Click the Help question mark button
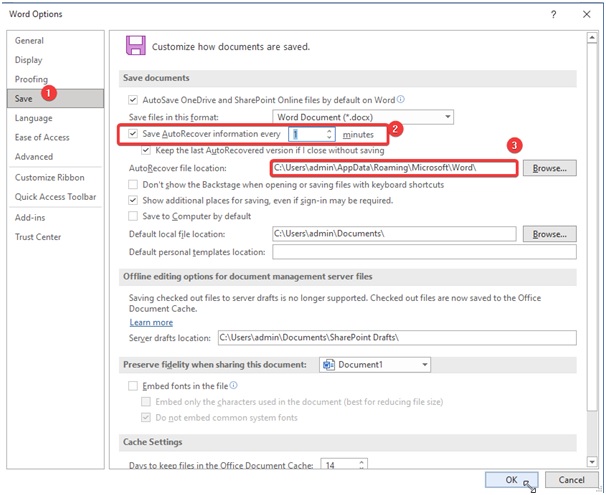The height and width of the screenshot is (495, 606). click(553, 14)
